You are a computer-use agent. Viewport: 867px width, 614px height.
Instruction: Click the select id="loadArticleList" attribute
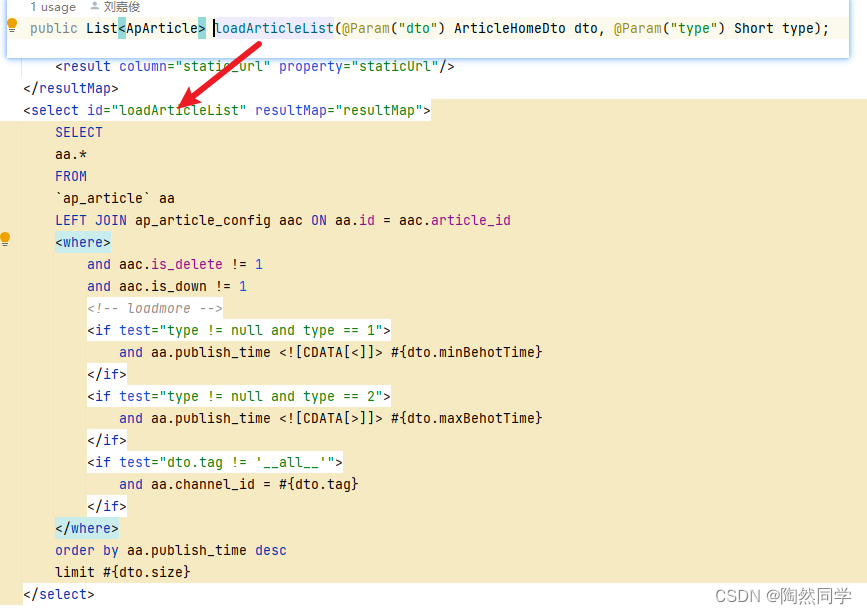(x=166, y=111)
